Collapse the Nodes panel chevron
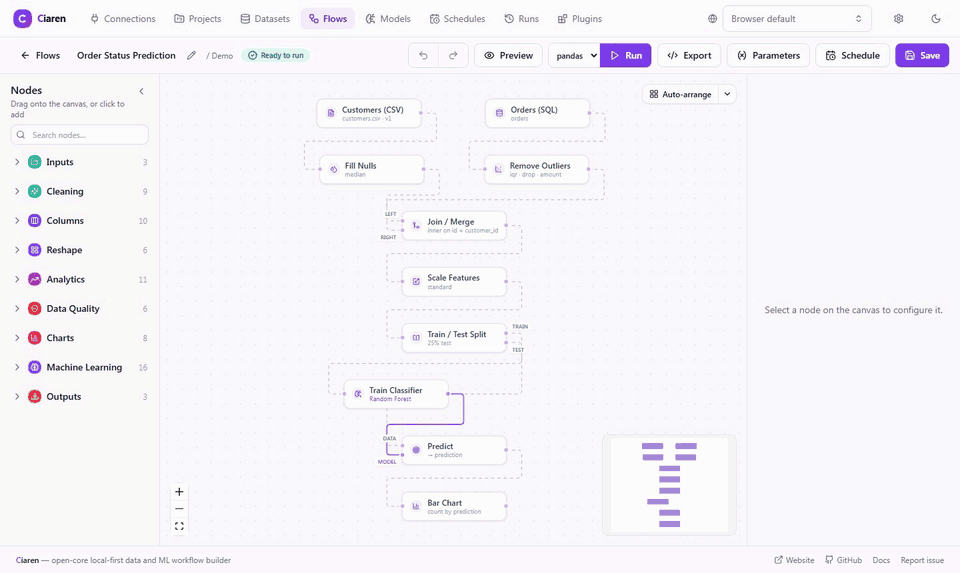960x573 pixels. click(x=141, y=91)
